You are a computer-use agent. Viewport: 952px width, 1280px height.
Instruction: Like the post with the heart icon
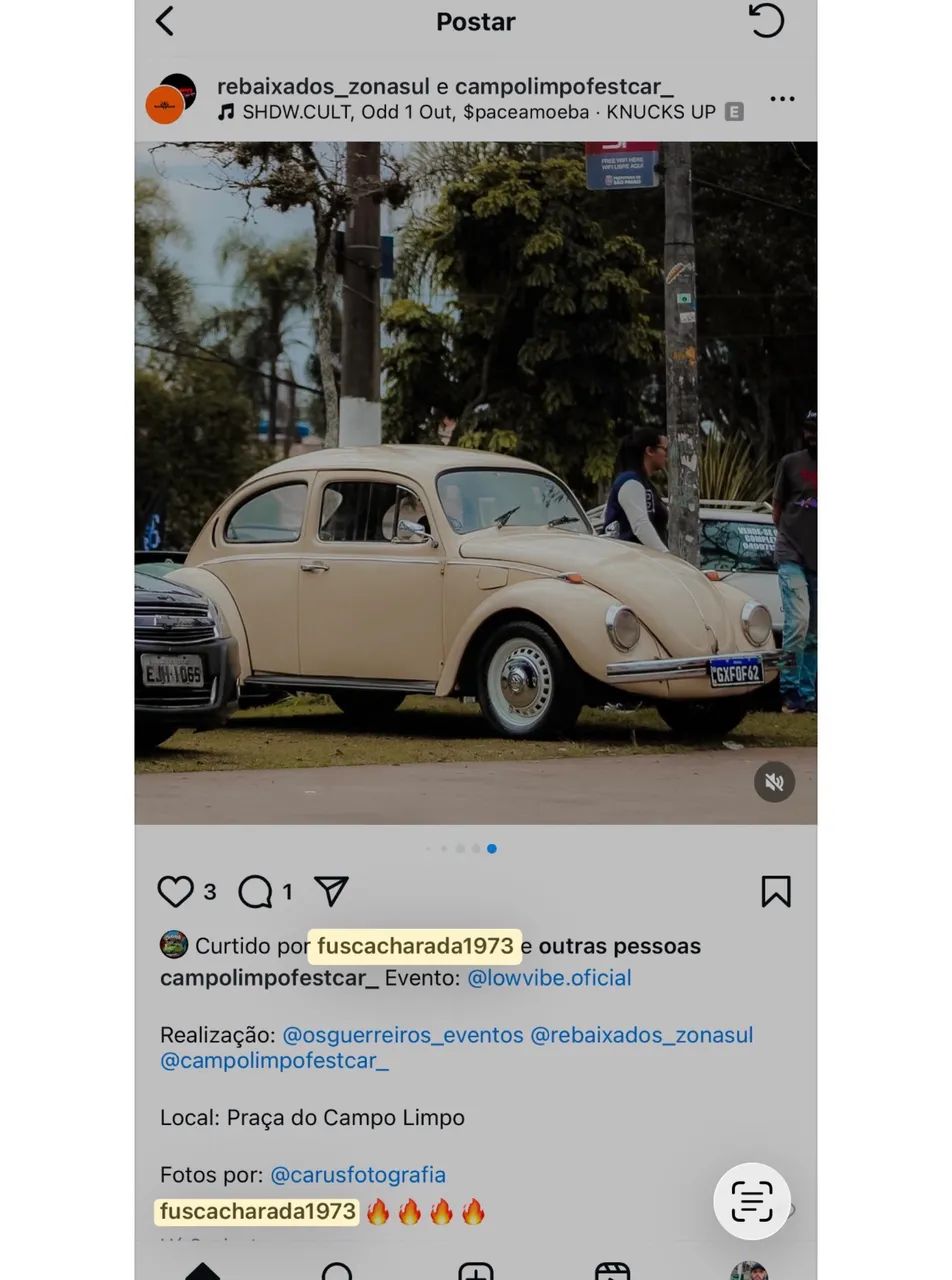175,891
